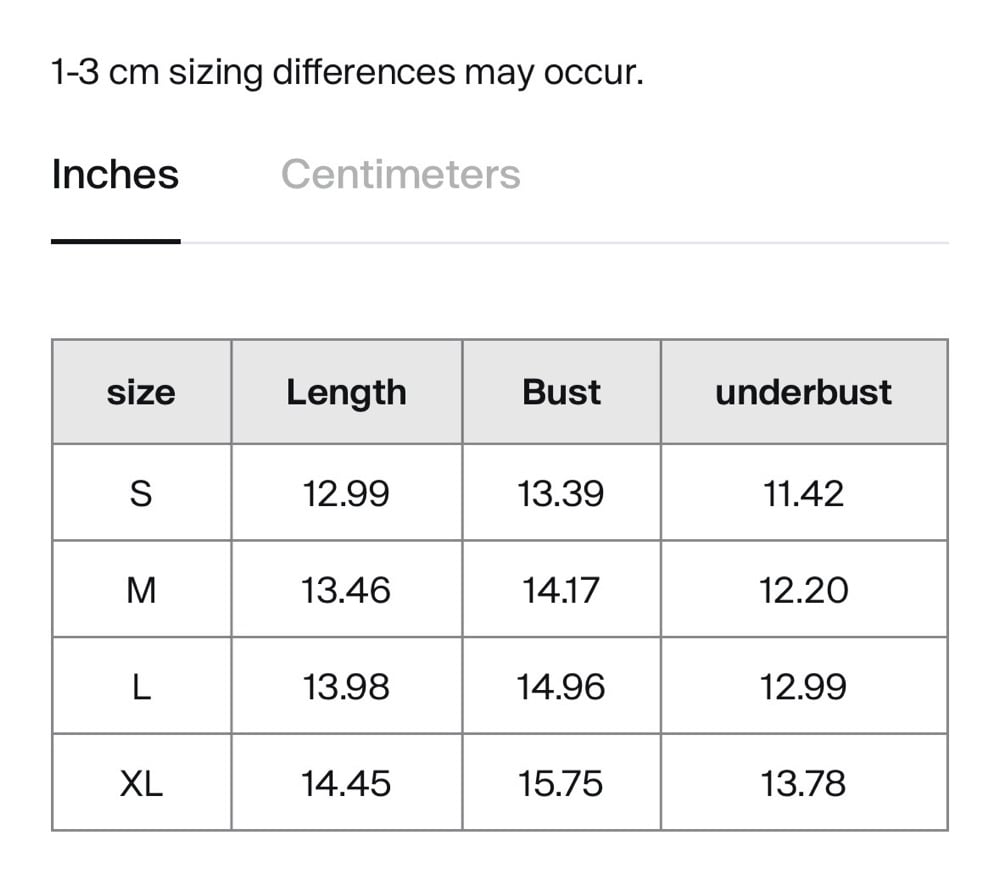Viewport: 1000px width, 869px height.
Task: Click the 12.20 underbust cell
Action: (803, 590)
